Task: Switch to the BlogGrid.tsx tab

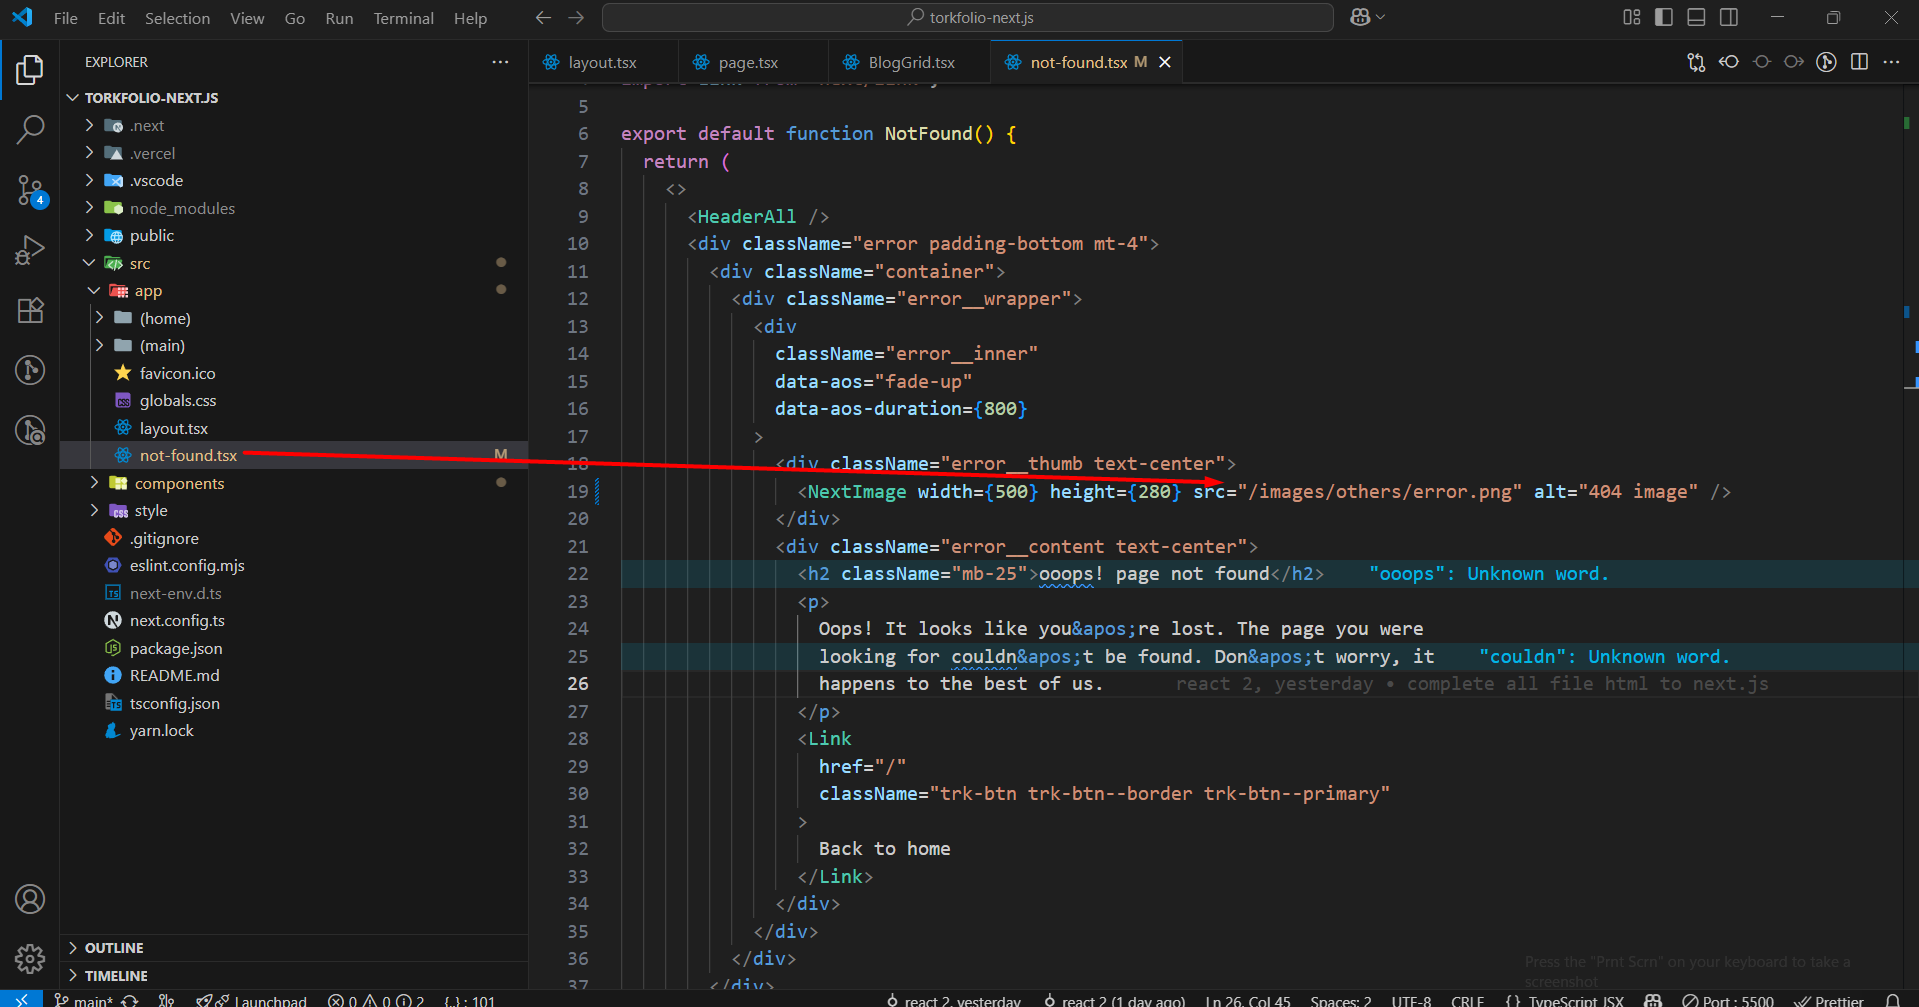Action: point(911,62)
